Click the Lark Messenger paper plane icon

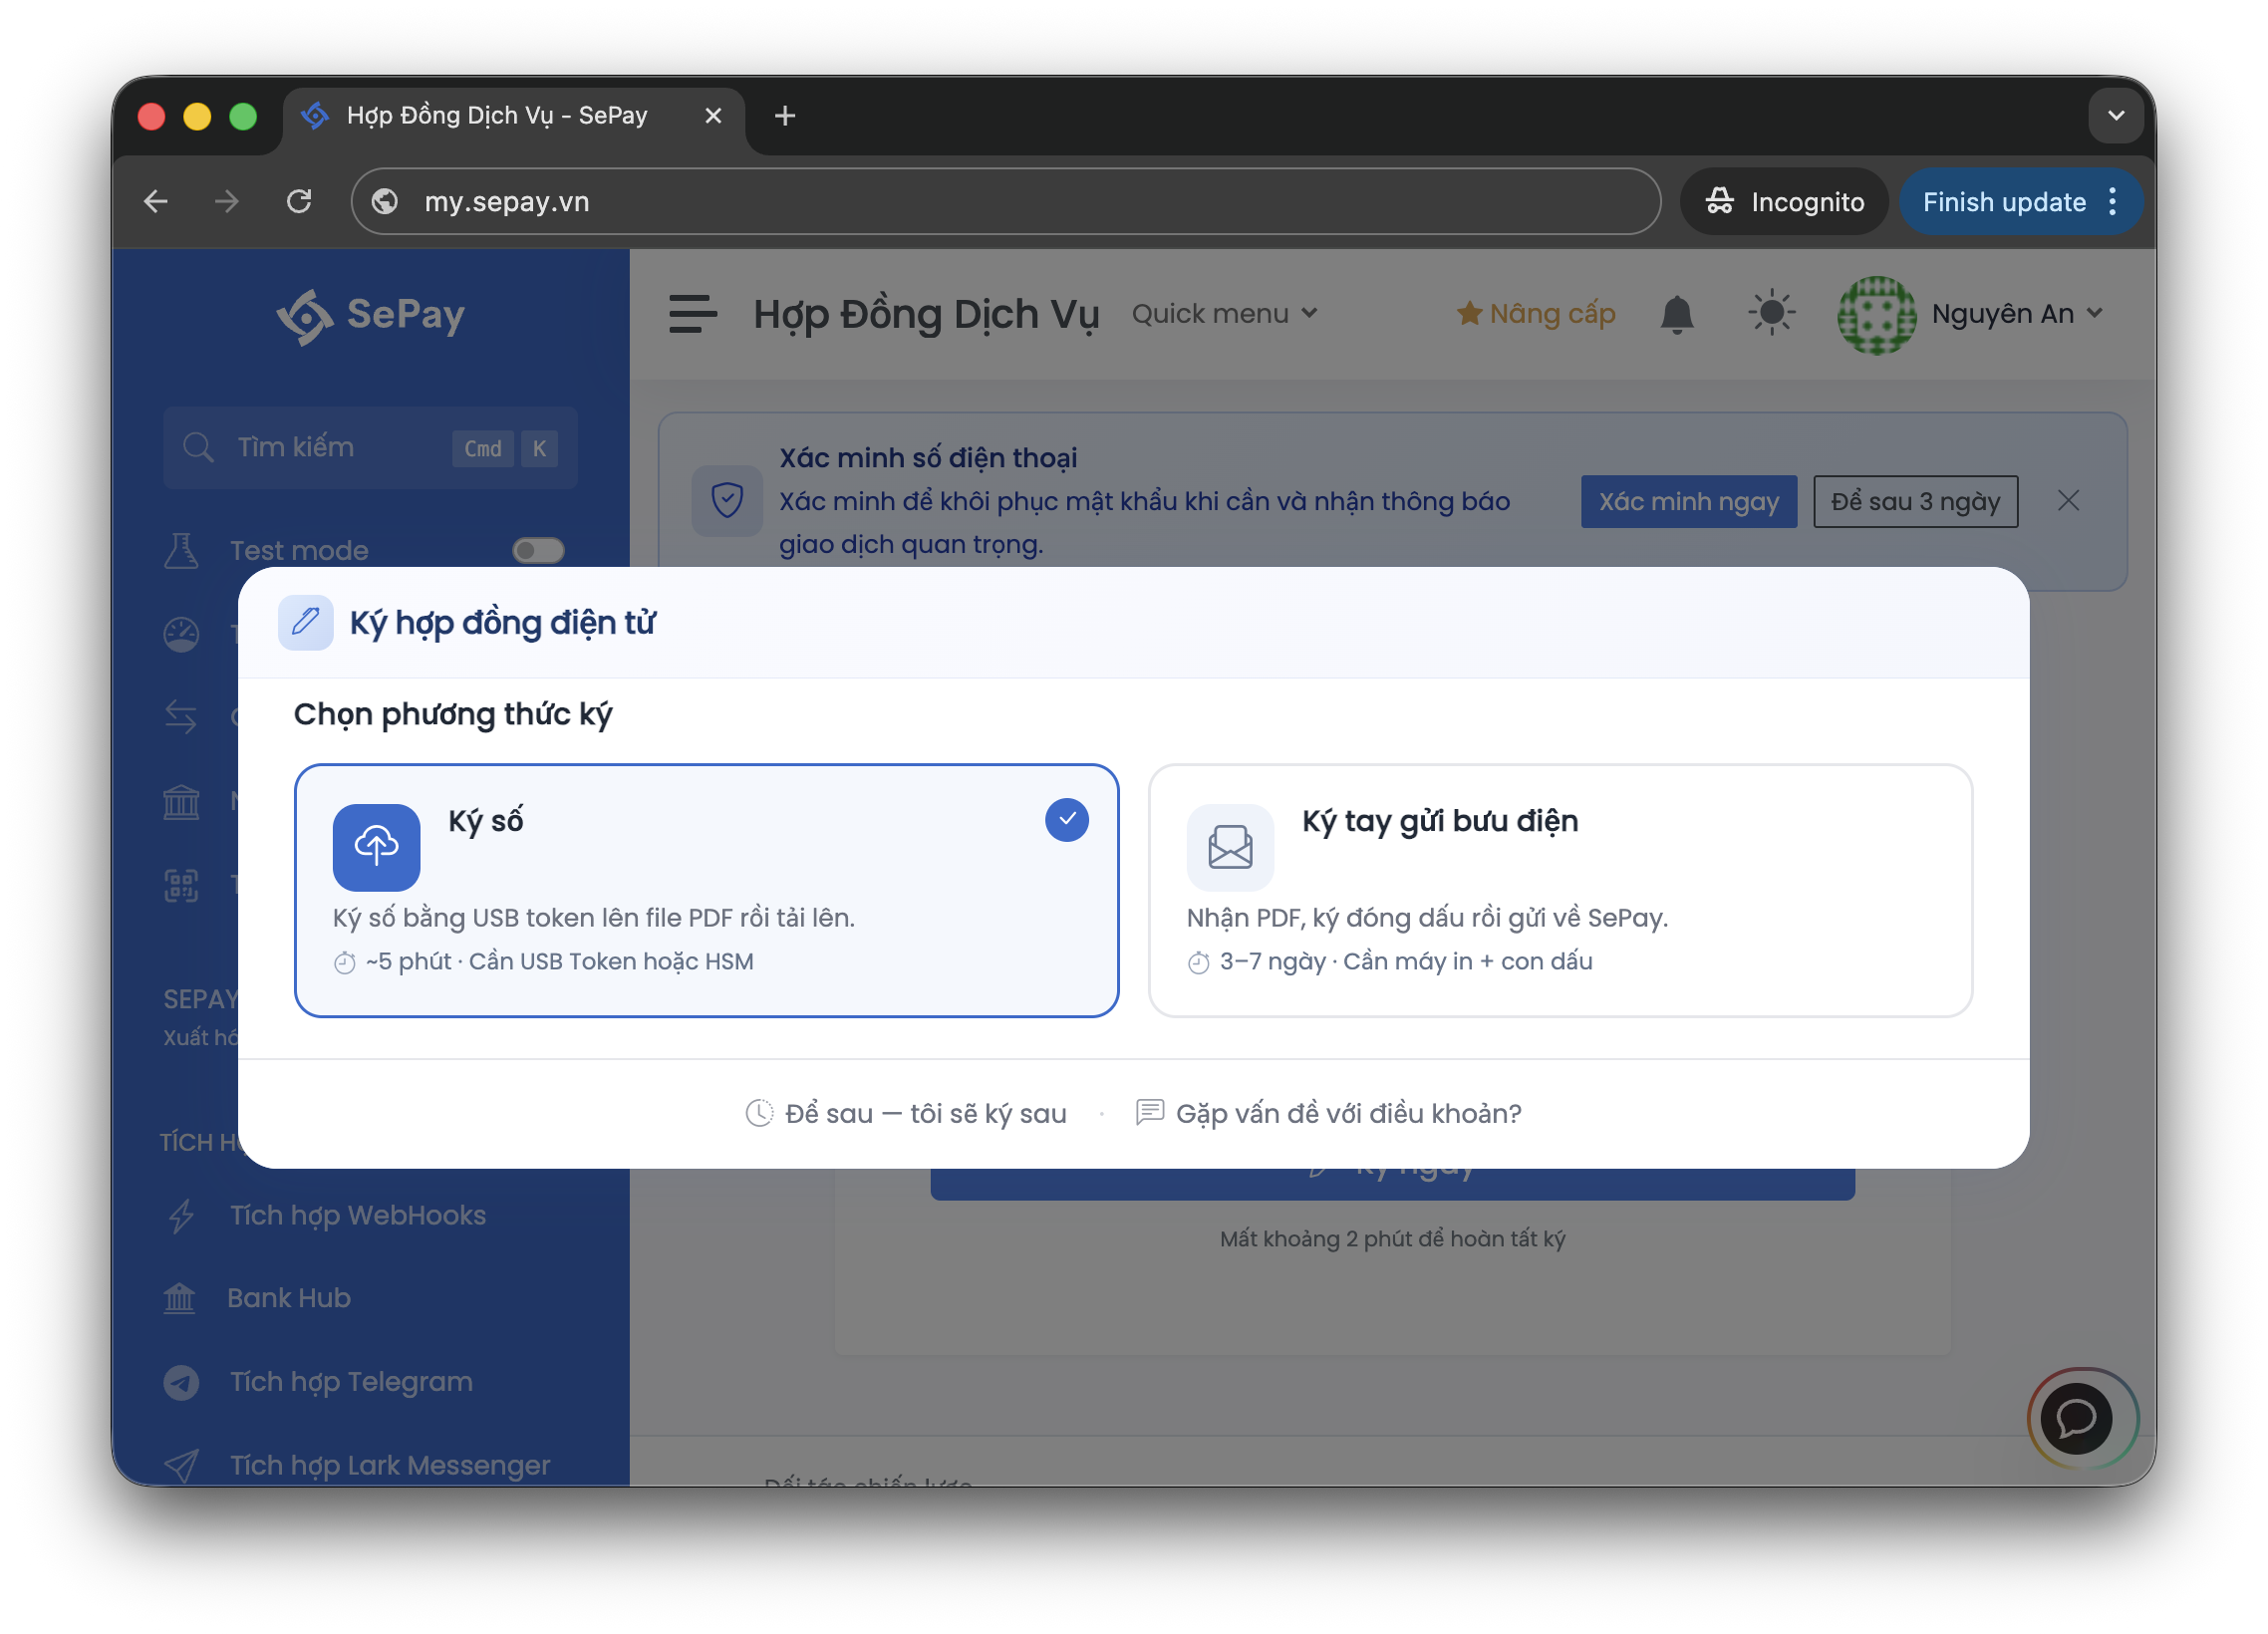tap(181, 1465)
